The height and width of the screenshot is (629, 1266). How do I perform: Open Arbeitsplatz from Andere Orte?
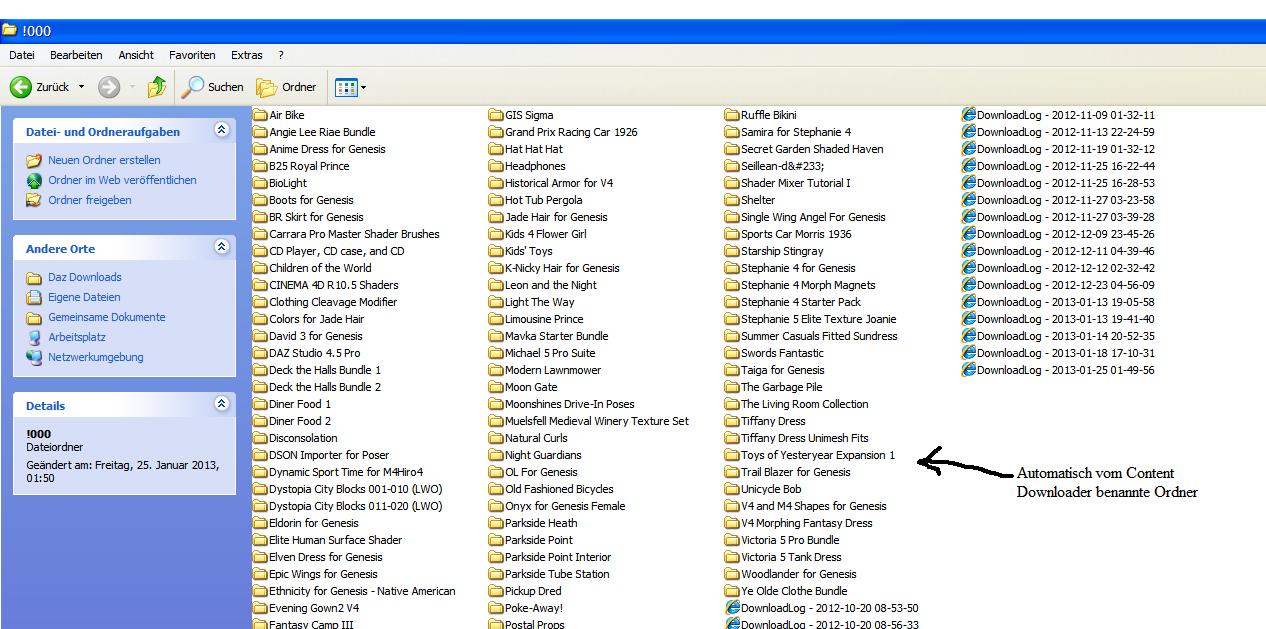(x=77, y=337)
